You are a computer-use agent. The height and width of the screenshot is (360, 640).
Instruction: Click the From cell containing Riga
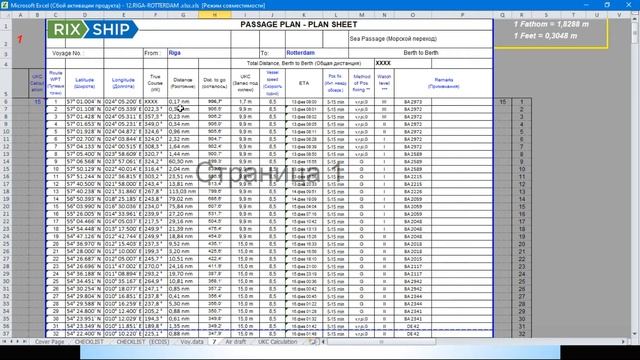199,53
